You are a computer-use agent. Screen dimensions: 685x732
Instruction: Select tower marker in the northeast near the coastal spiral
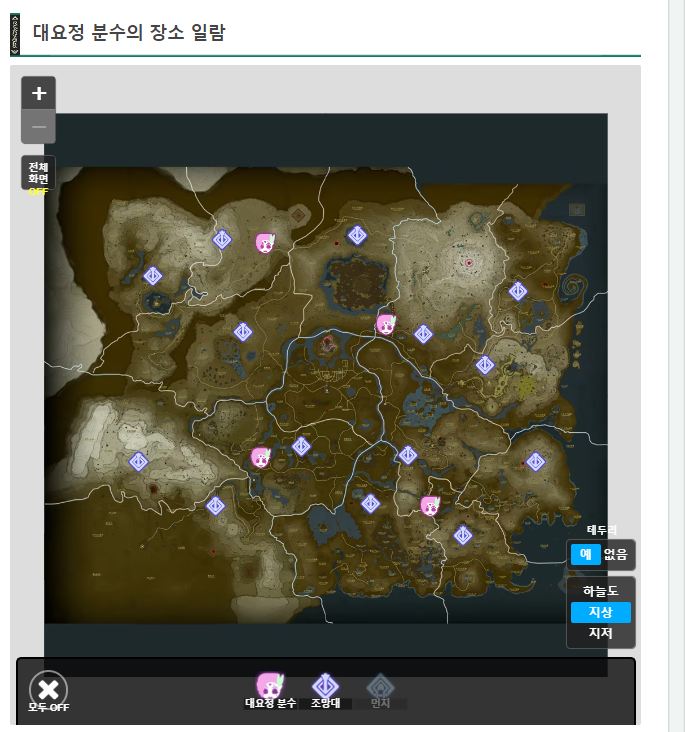[x=518, y=291]
